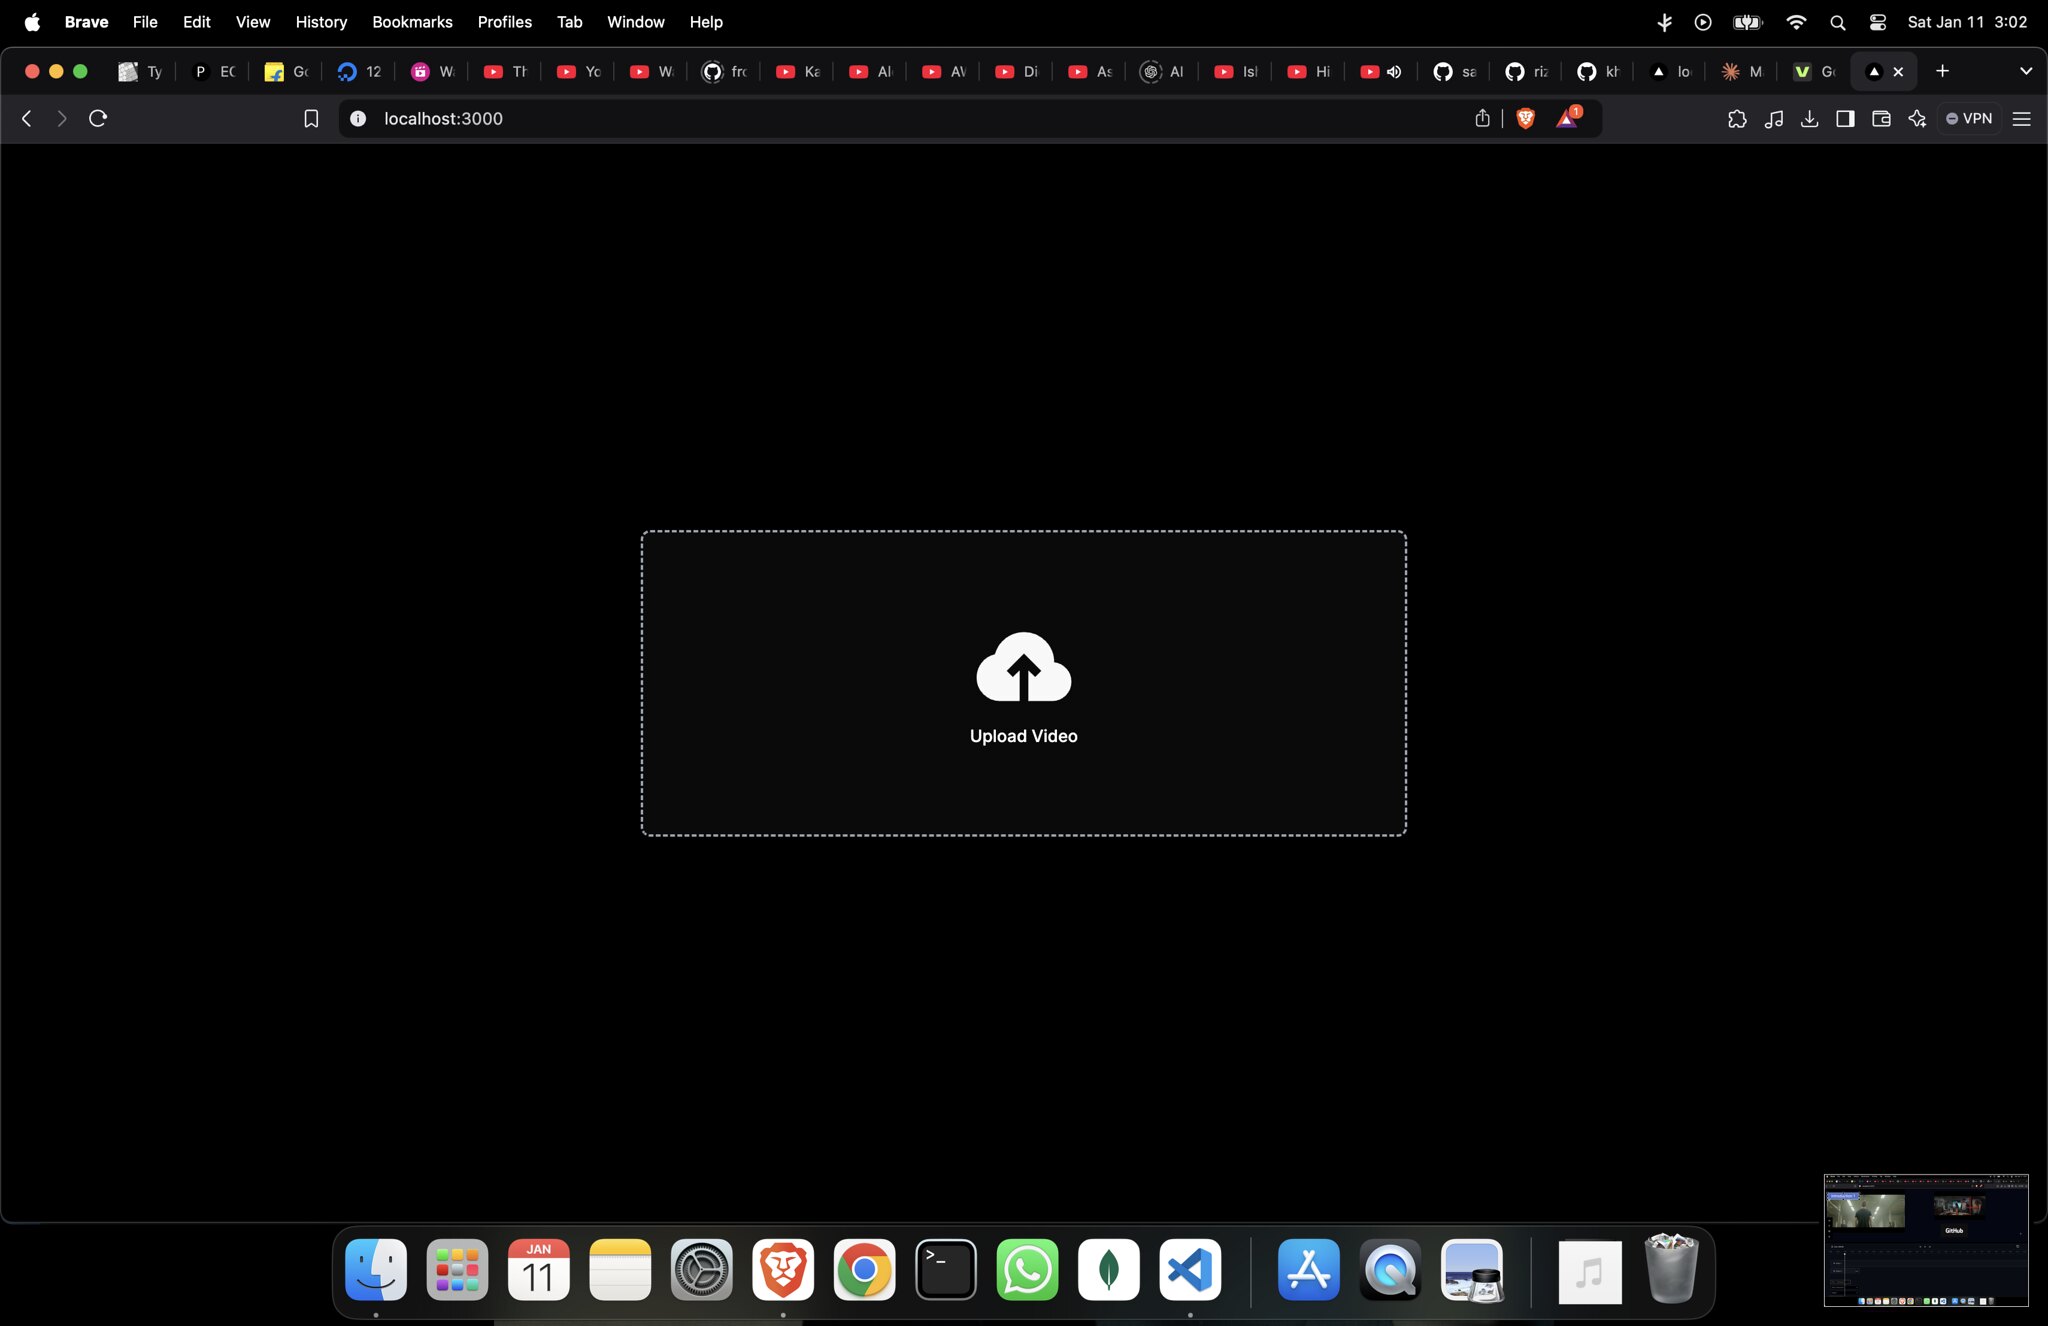Click the cloud upload icon
Screen dimensions: 2048x1326
(x=1023, y=667)
